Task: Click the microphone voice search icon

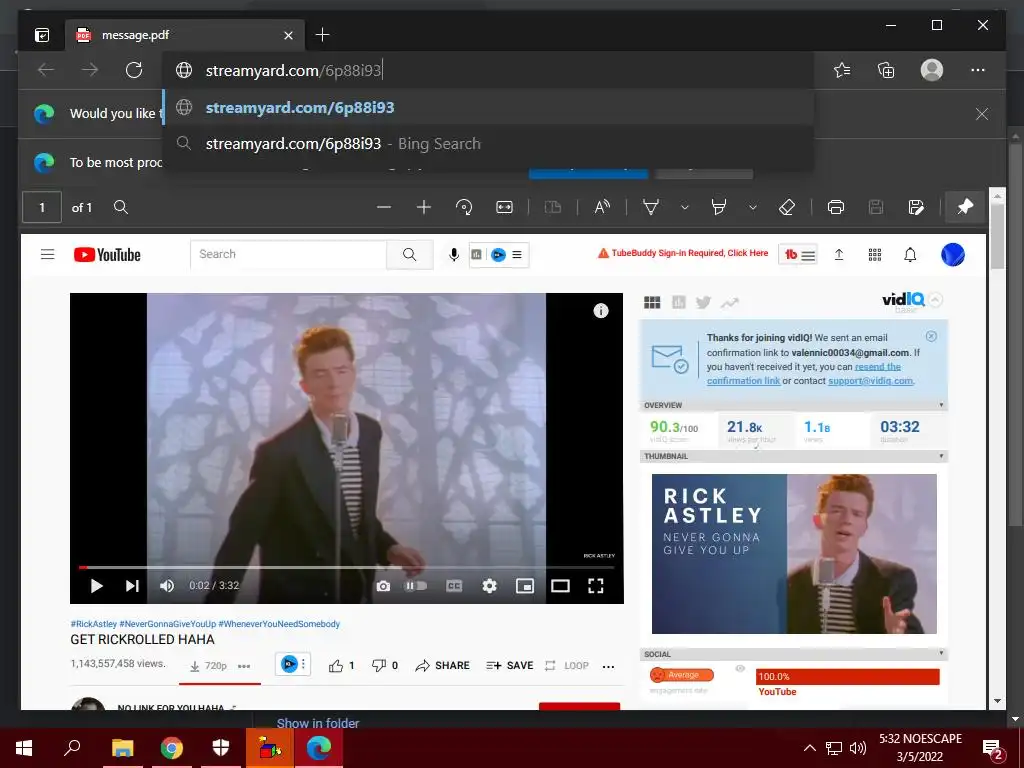Action: pos(453,255)
